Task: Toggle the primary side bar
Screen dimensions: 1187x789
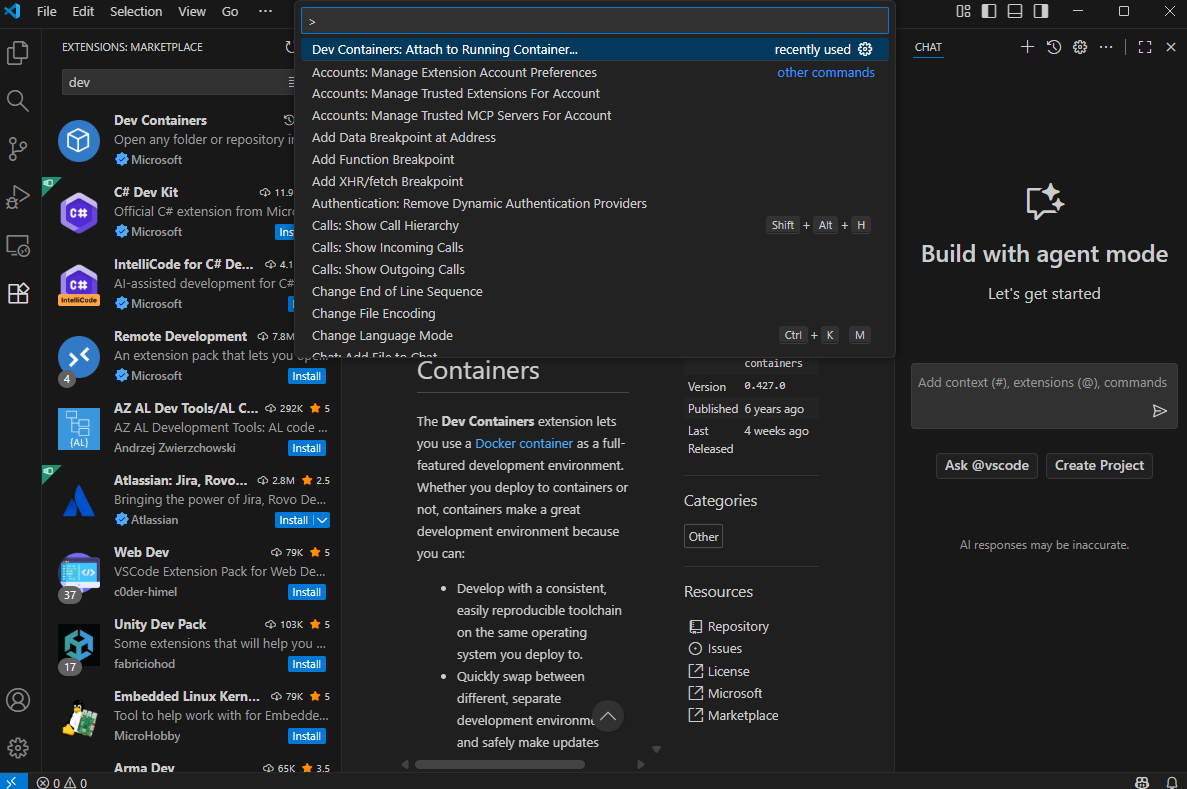Action: point(989,11)
